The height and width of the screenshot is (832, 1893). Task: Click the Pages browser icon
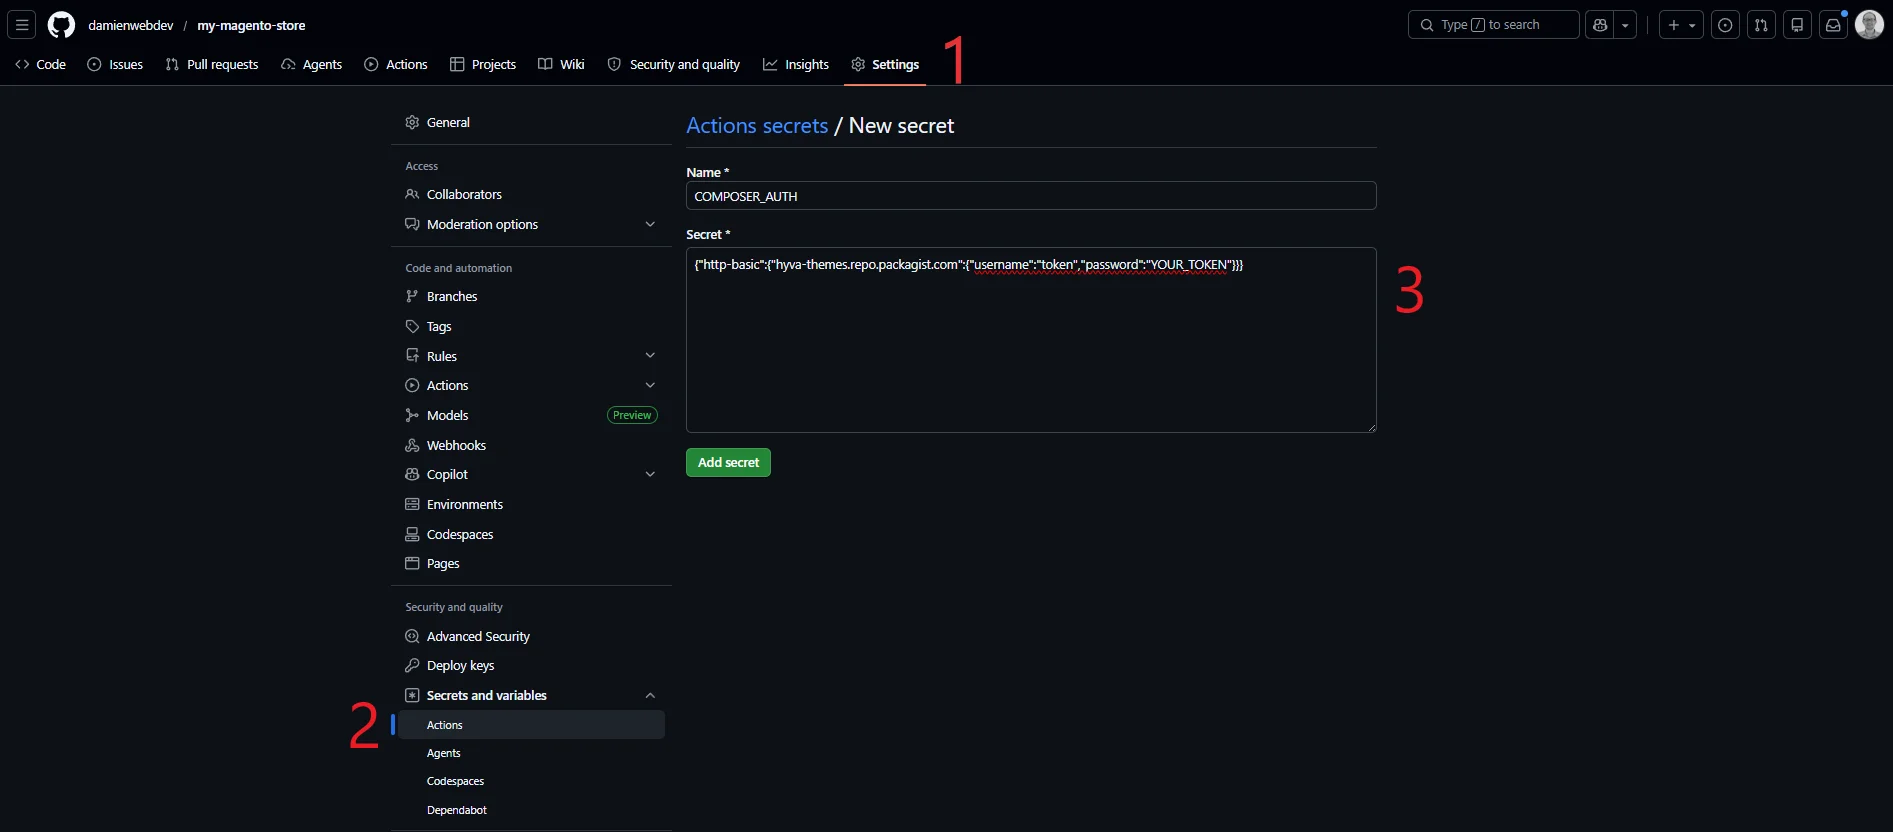pos(412,563)
